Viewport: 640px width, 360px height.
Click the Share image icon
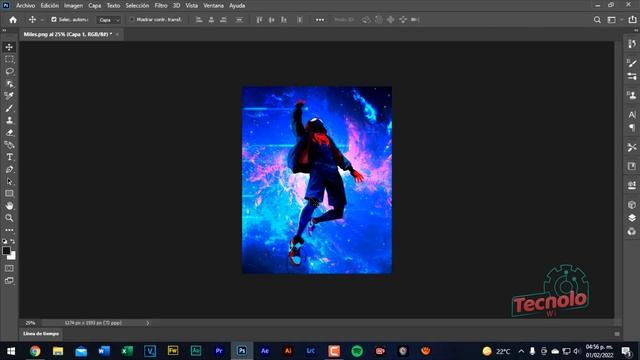click(632, 19)
